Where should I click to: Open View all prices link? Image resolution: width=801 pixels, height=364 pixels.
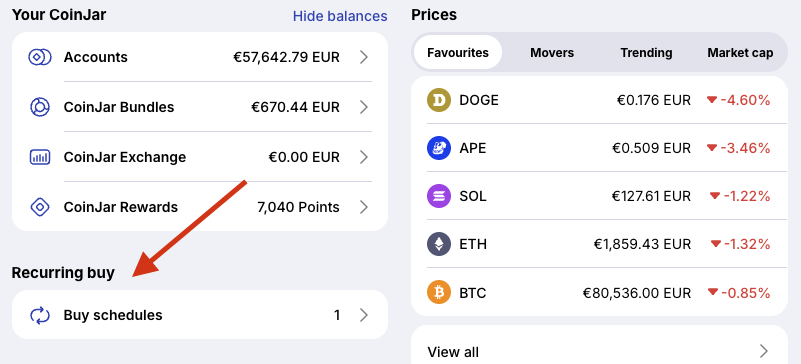tap(599, 351)
